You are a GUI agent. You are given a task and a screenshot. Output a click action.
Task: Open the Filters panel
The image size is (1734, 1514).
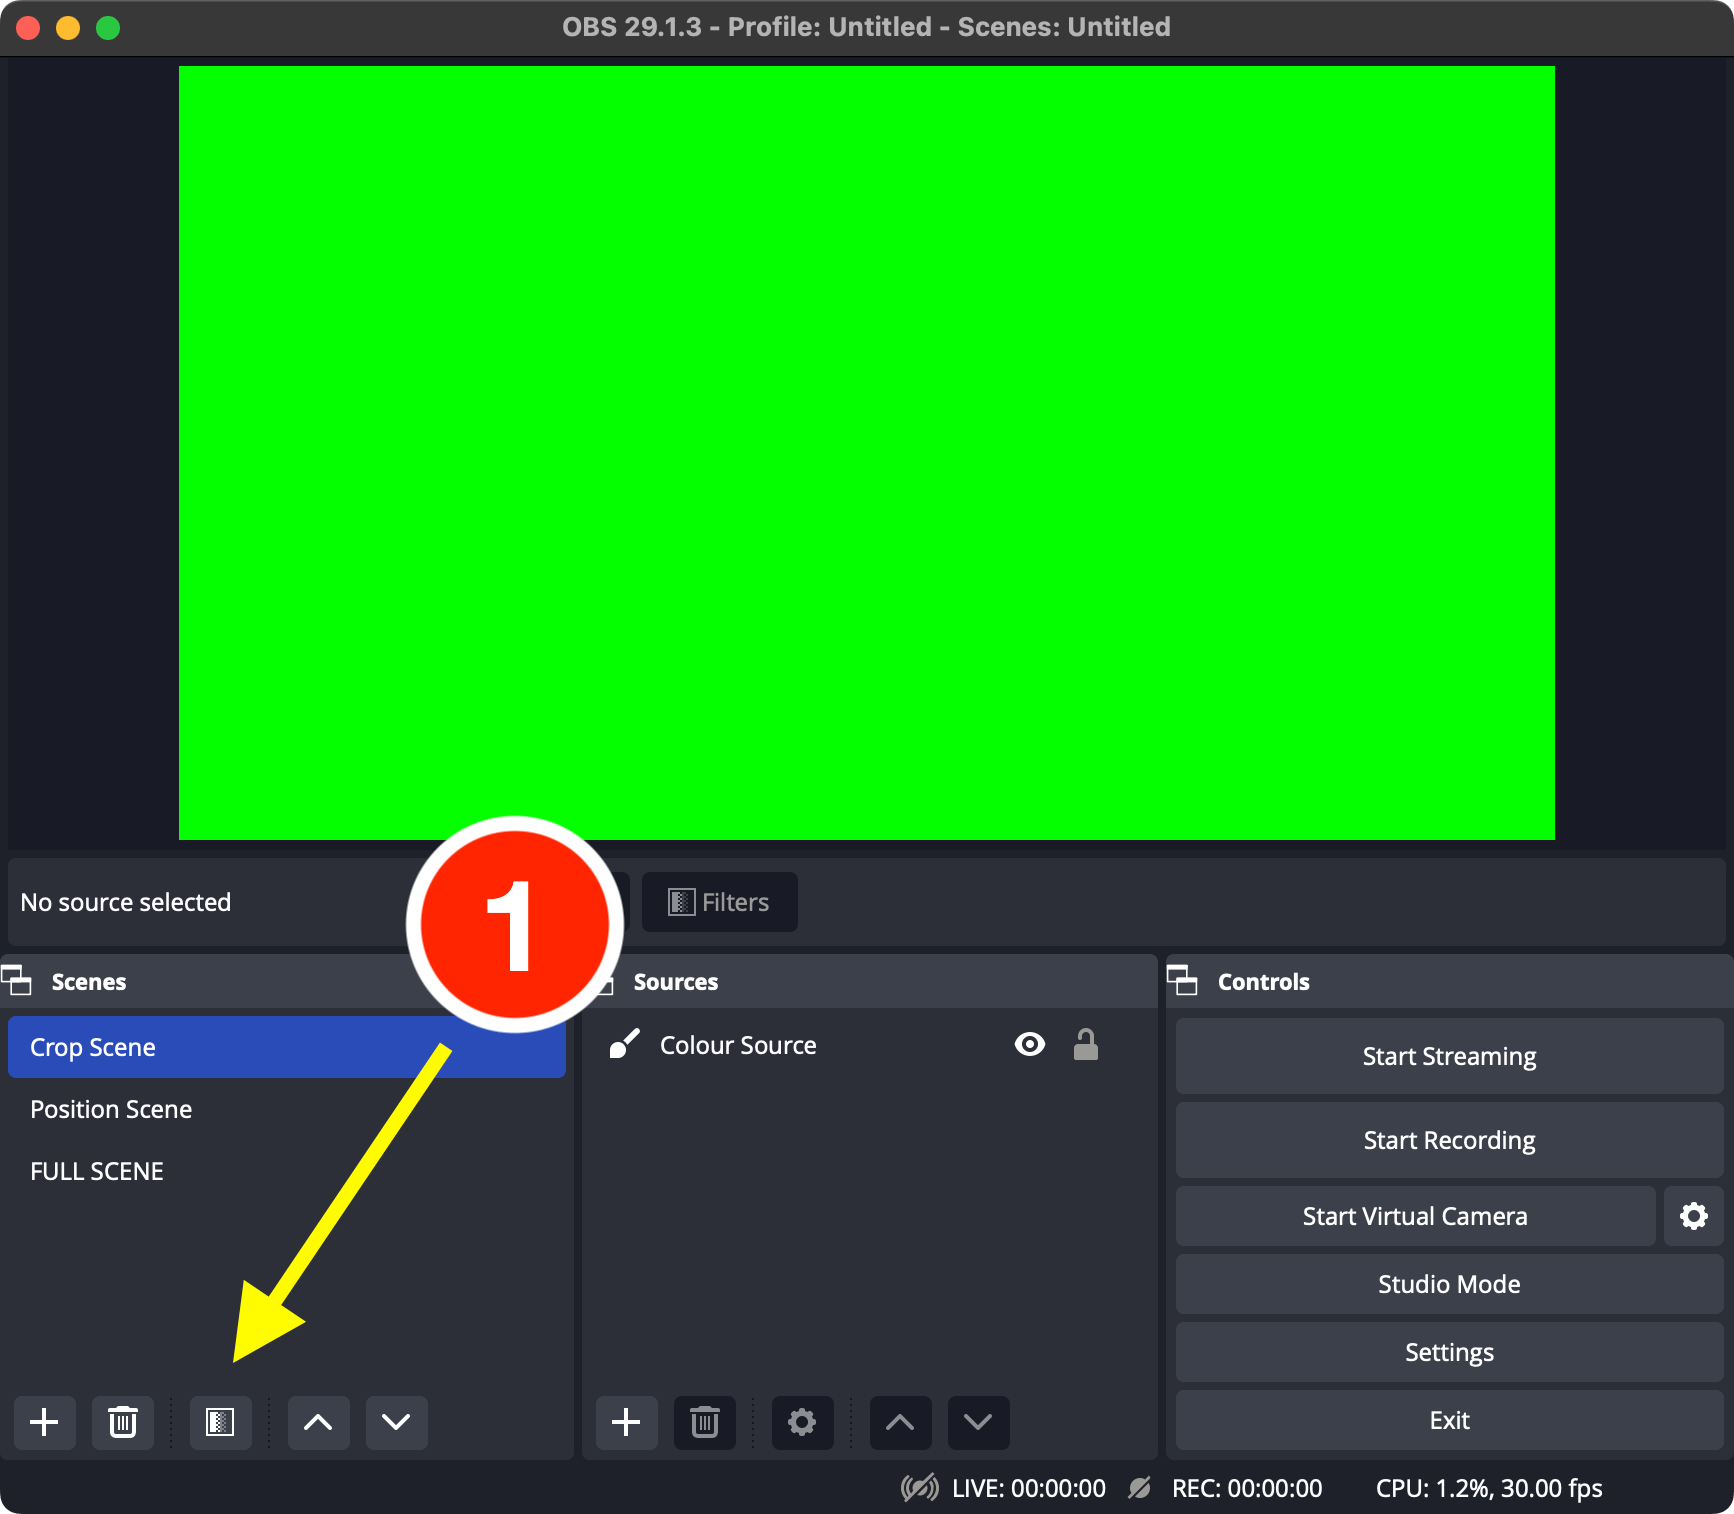click(x=718, y=901)
